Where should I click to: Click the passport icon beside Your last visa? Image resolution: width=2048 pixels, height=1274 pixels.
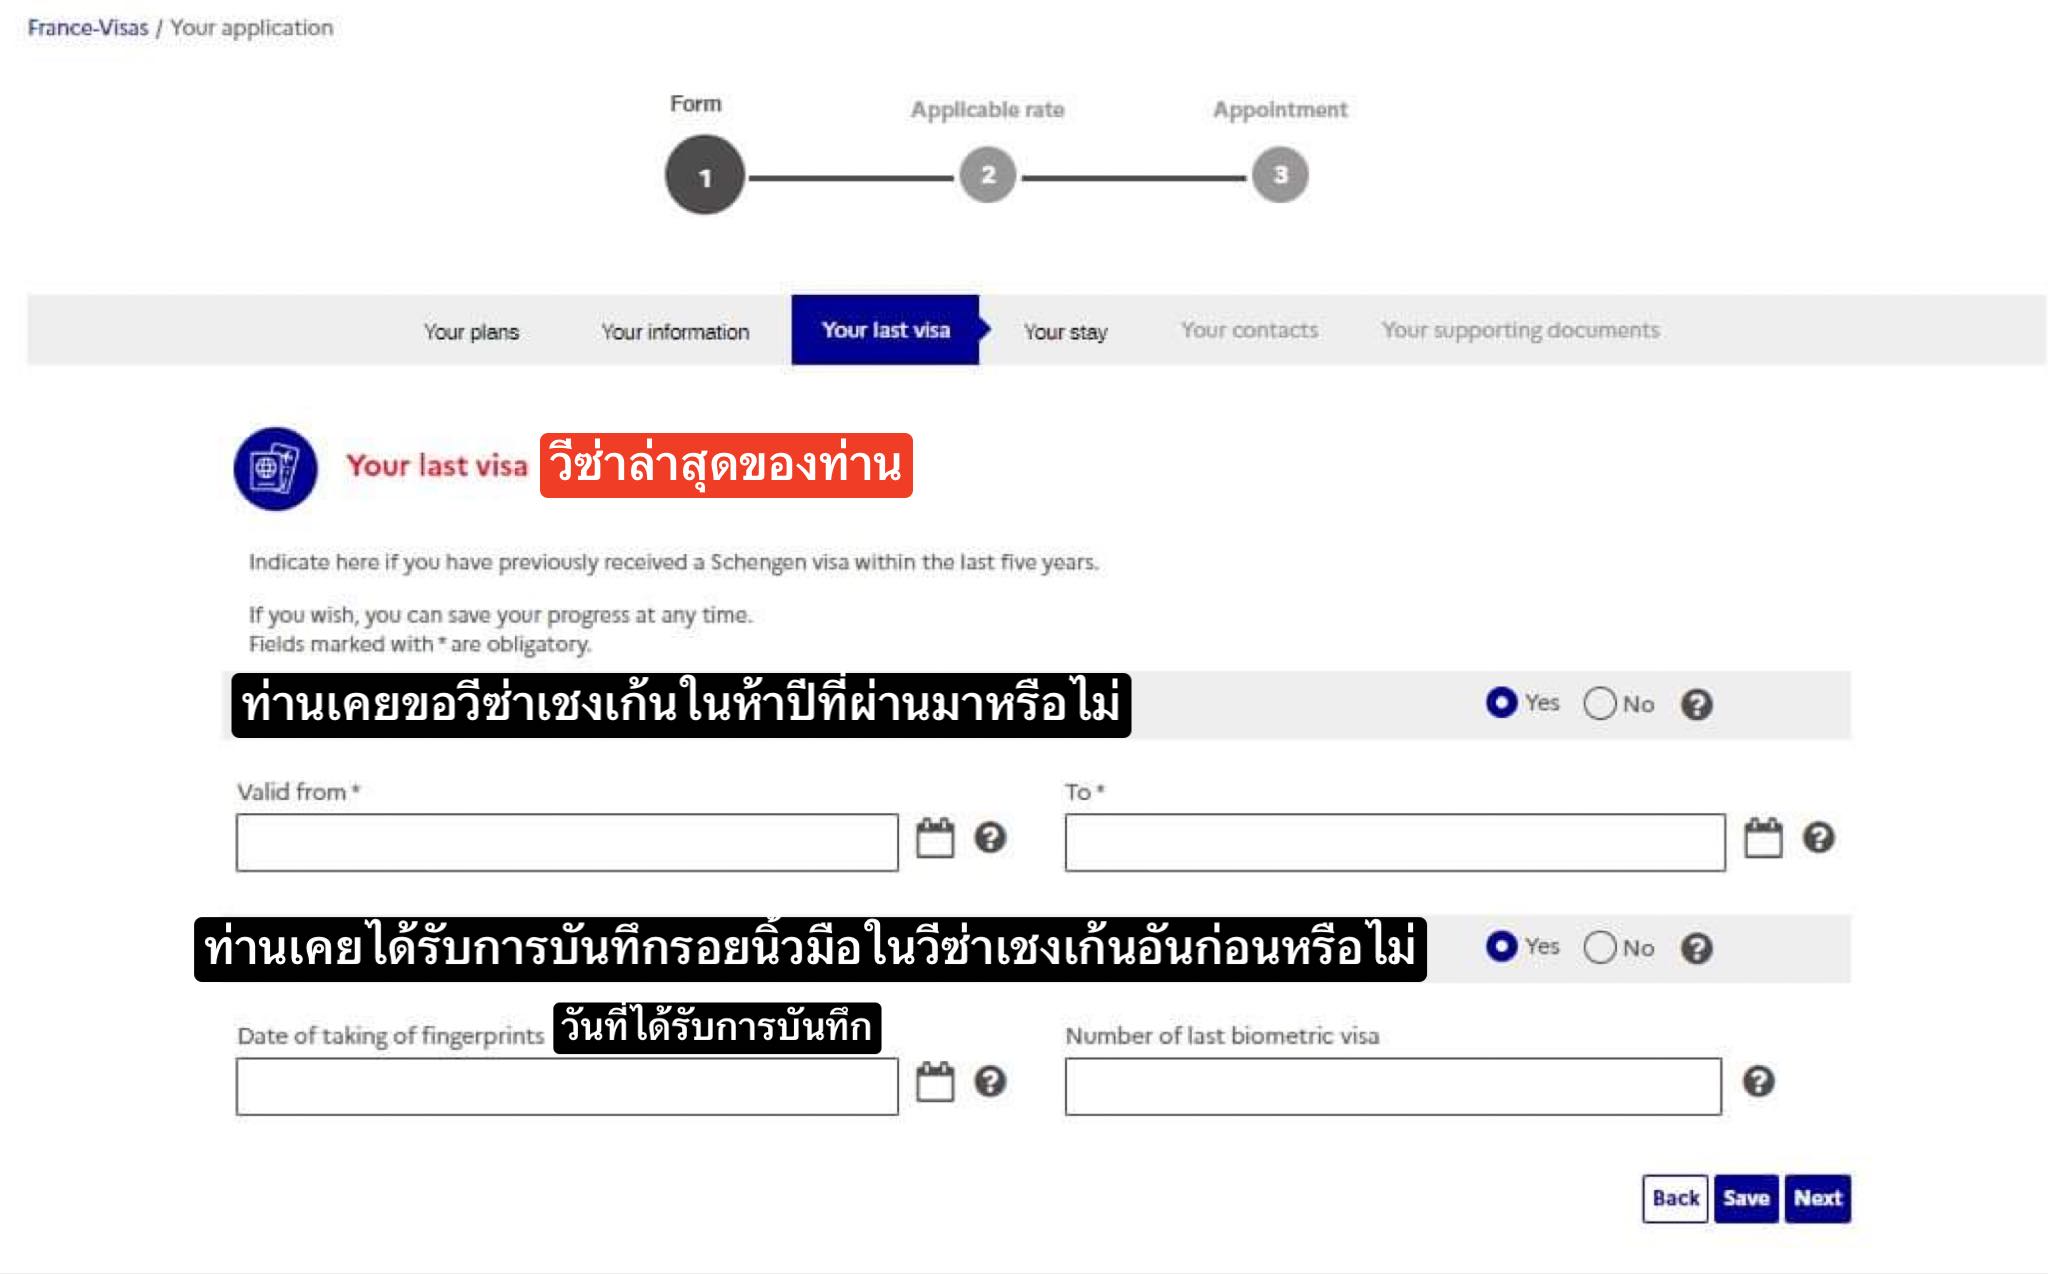click(x=275, y=468)
